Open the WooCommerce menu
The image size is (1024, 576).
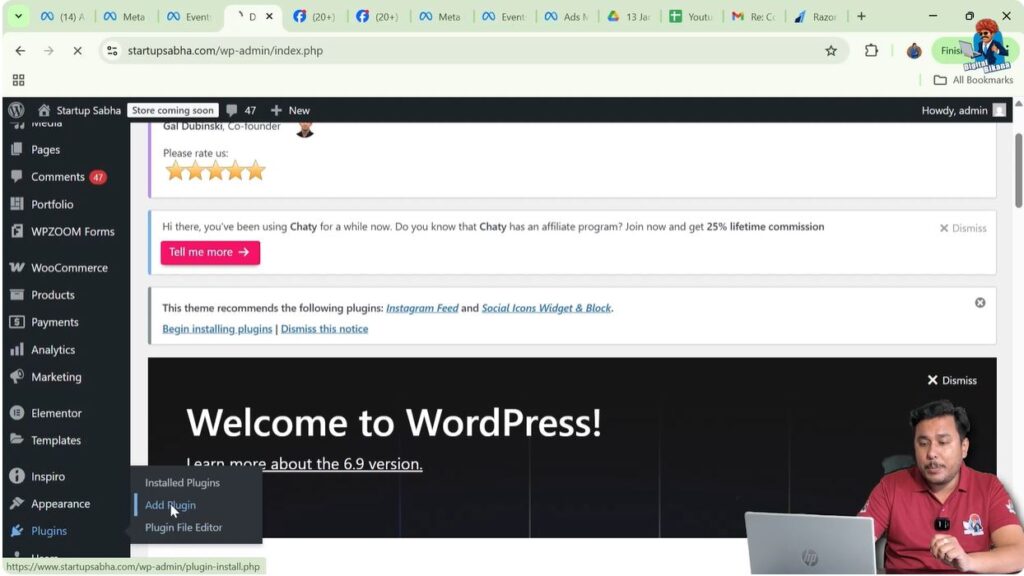click(69, 268)
